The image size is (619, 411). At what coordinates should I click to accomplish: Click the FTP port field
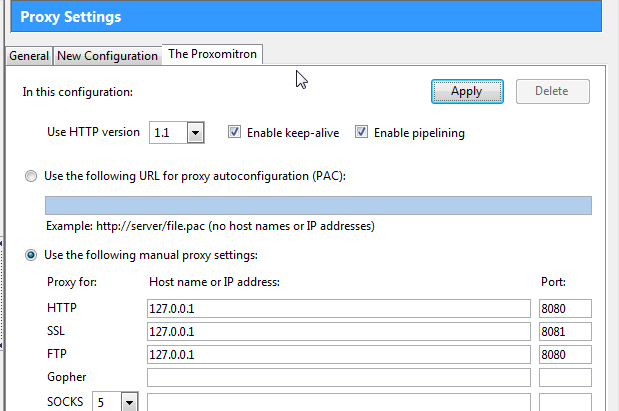[x=564, y=354]
